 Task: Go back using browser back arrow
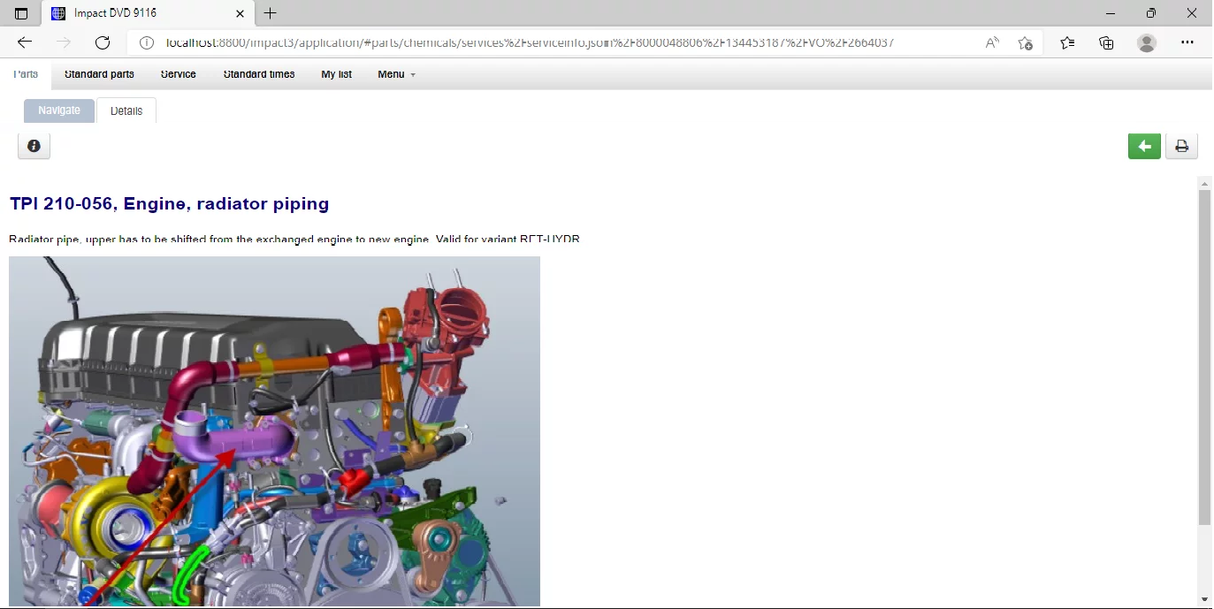coord(25,42)
